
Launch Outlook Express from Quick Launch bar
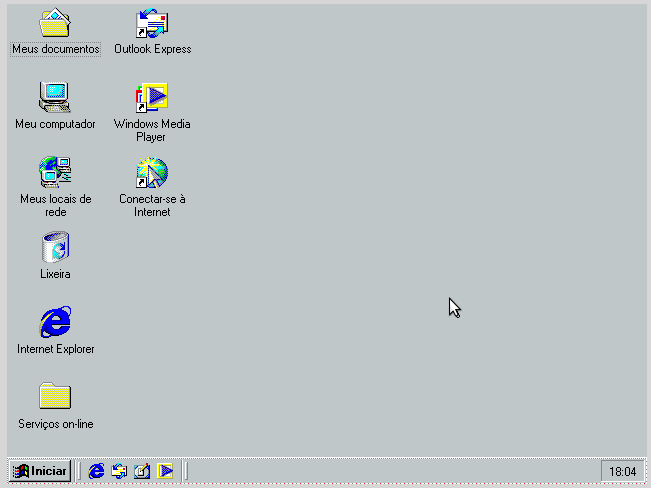point(119,471)
